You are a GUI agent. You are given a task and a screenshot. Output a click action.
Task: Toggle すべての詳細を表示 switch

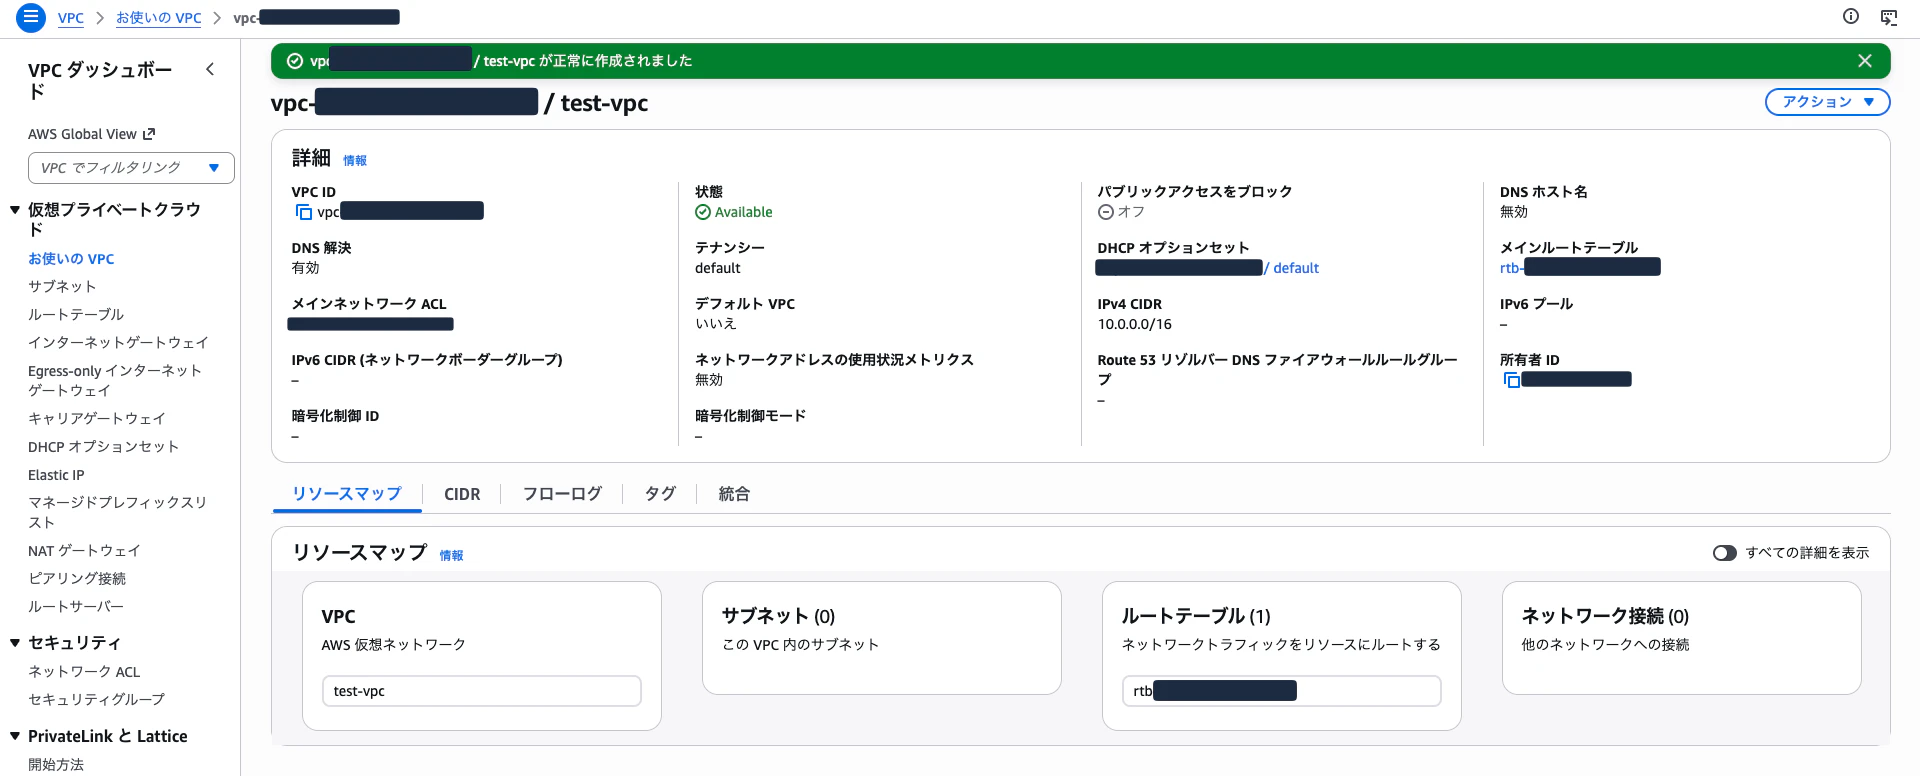pyautogui.click(x=1725, y=553)
